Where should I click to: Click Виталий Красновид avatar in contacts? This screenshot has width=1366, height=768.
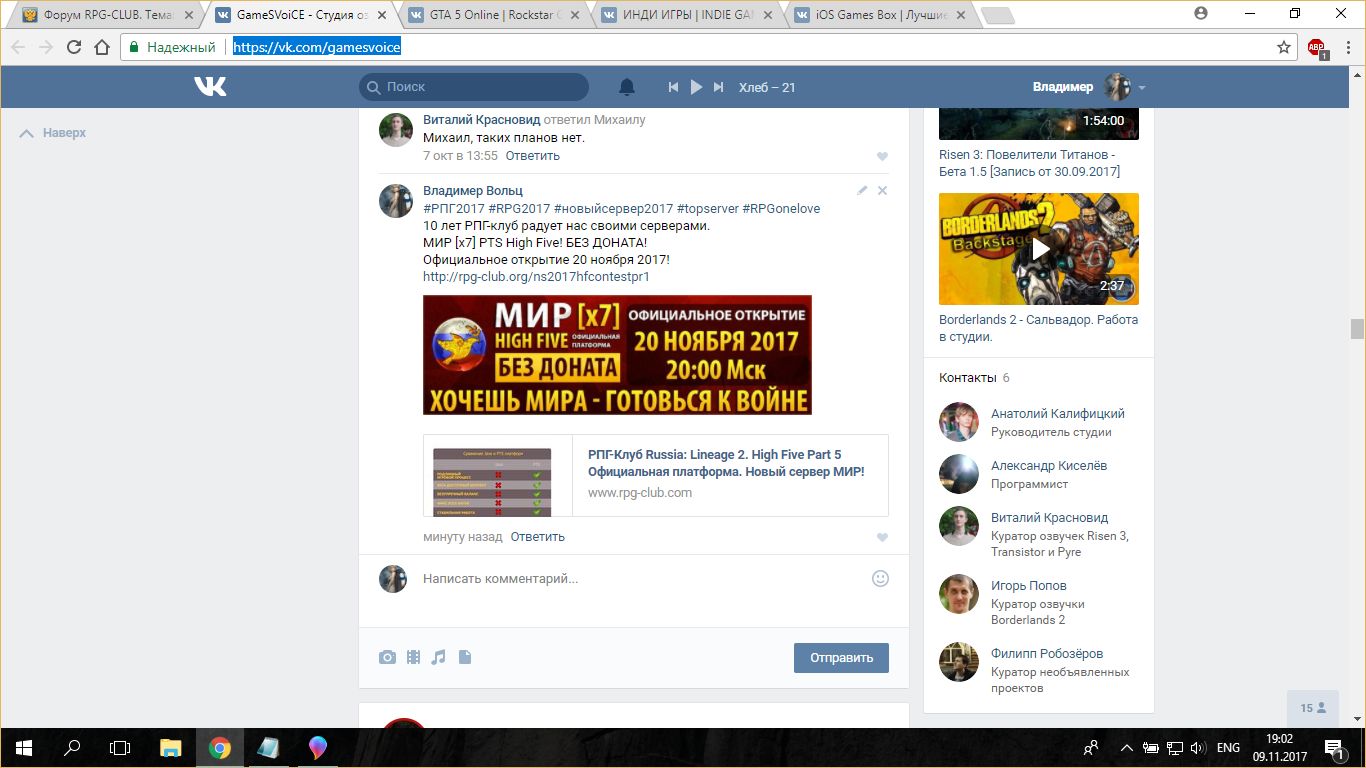point(958,526)
